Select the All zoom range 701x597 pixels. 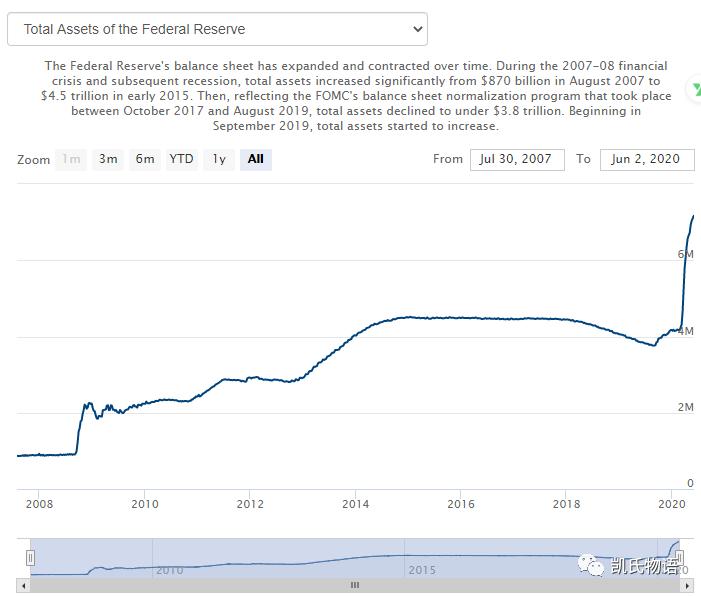pyautogui.click(x=256, y=159)
